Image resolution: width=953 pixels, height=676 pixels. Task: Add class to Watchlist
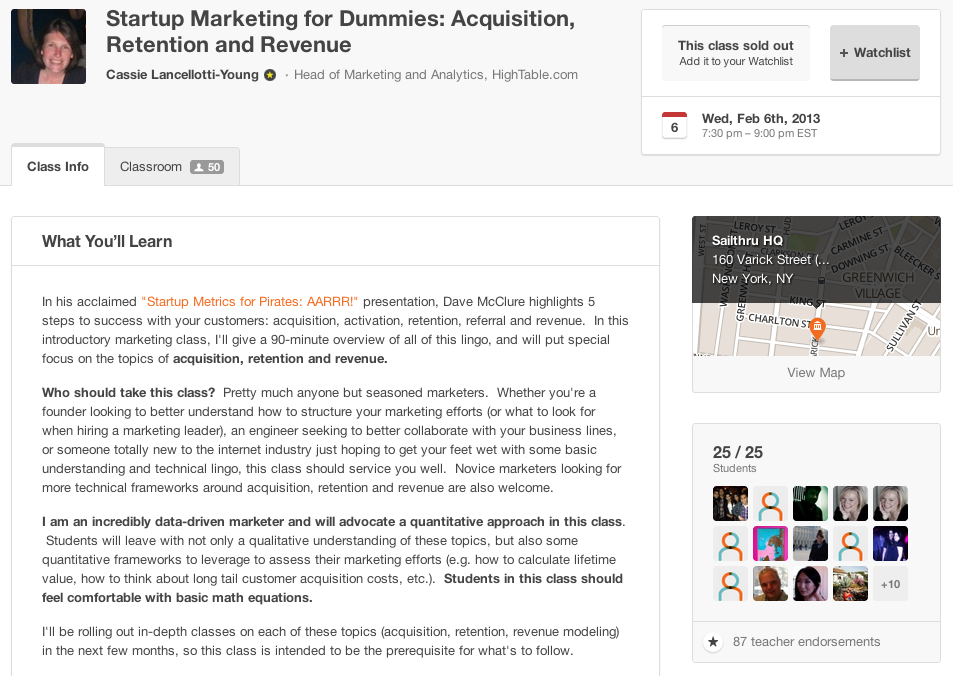[875, 53]
